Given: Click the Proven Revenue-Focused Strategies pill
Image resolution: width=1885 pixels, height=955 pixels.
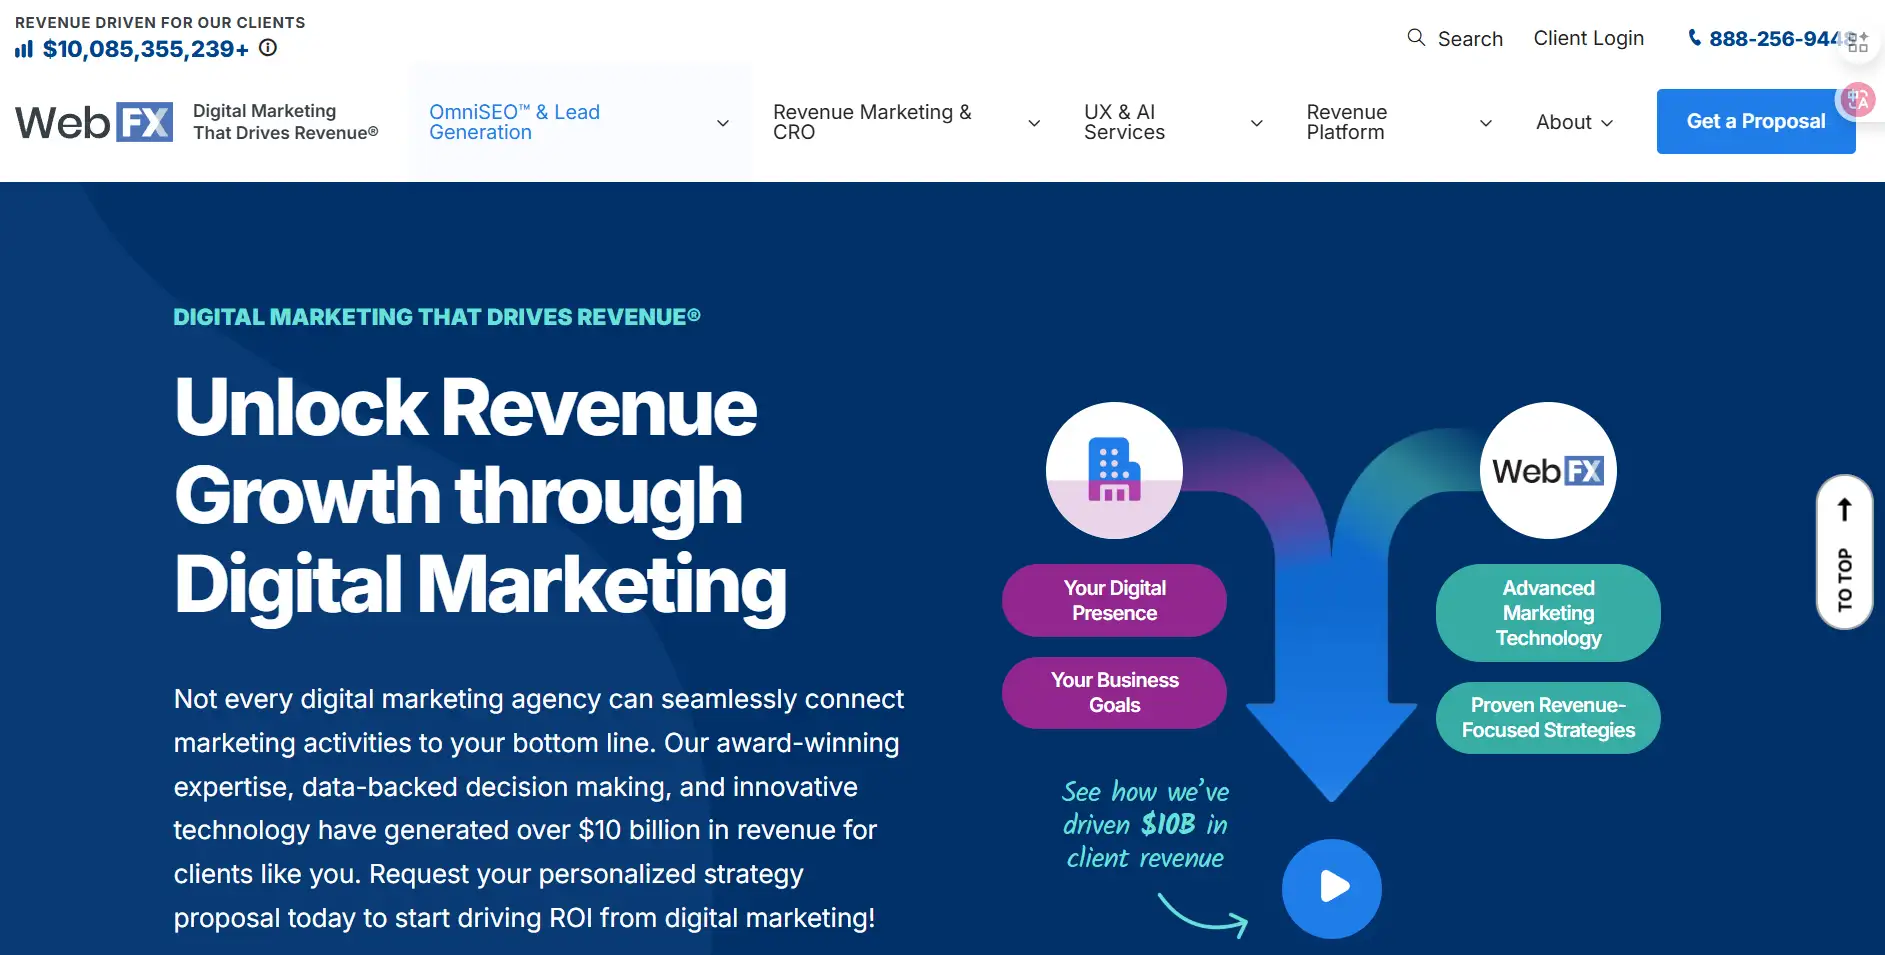Looking at the screenshot, I should click(x=1548, y=717).
